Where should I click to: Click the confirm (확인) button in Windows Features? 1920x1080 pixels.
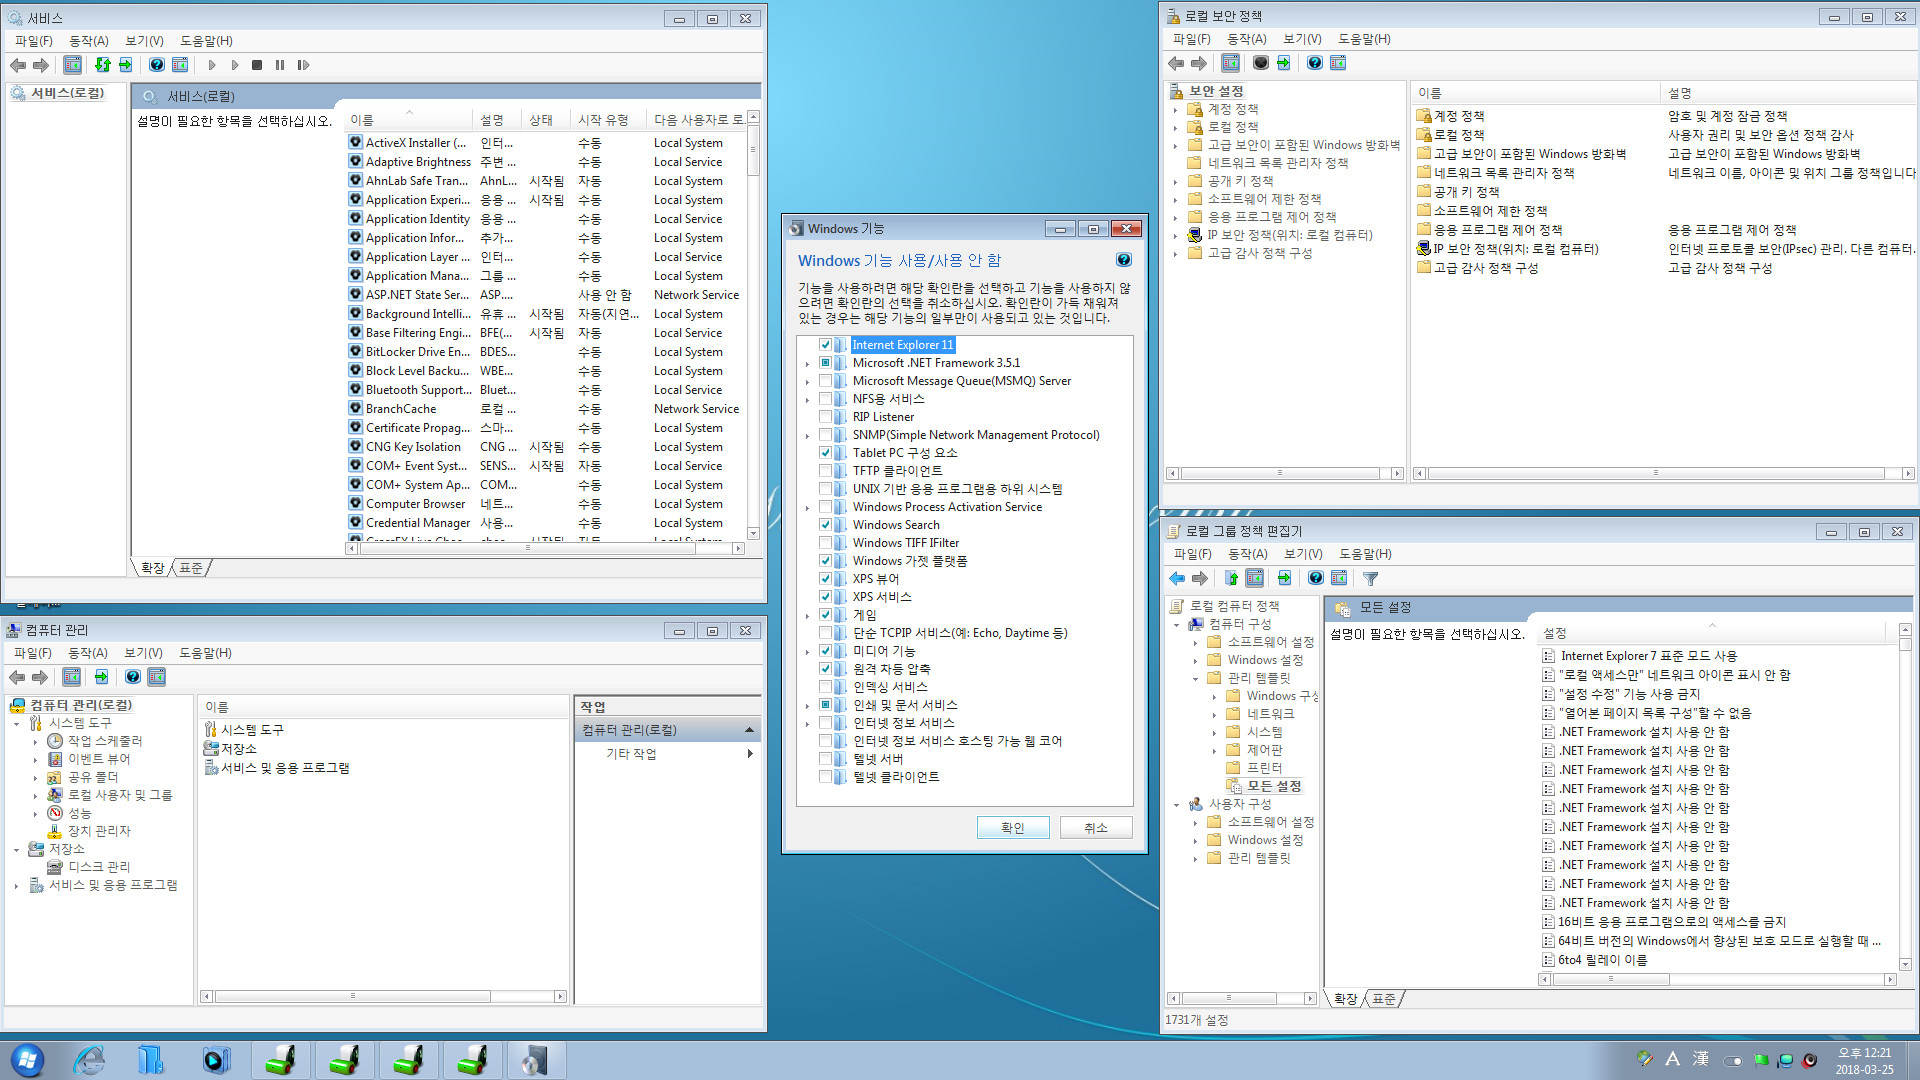(1013, 828)
